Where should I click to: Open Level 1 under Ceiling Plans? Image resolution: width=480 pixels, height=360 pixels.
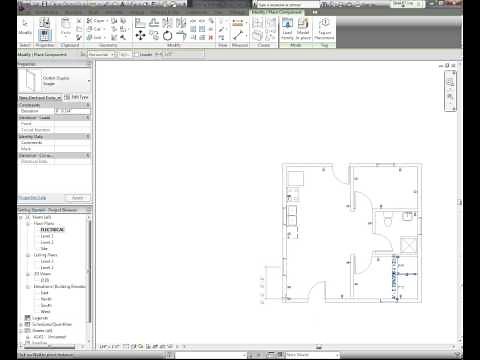47,261
